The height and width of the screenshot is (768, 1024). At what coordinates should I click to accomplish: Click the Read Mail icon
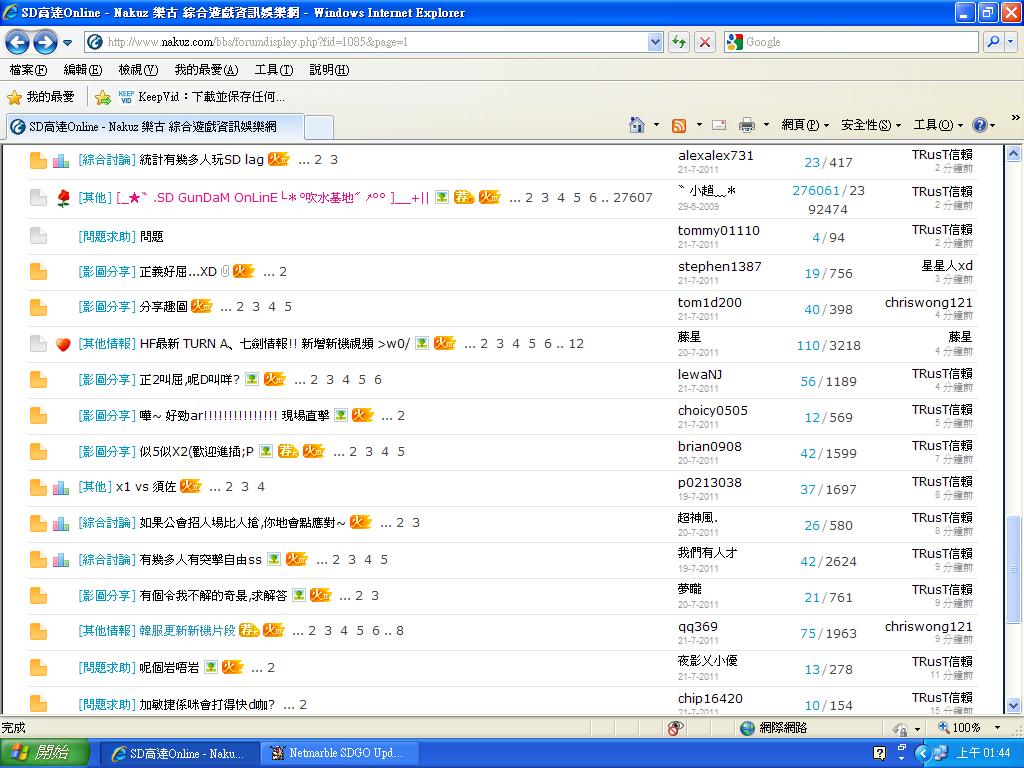click(x=719, y=125)
